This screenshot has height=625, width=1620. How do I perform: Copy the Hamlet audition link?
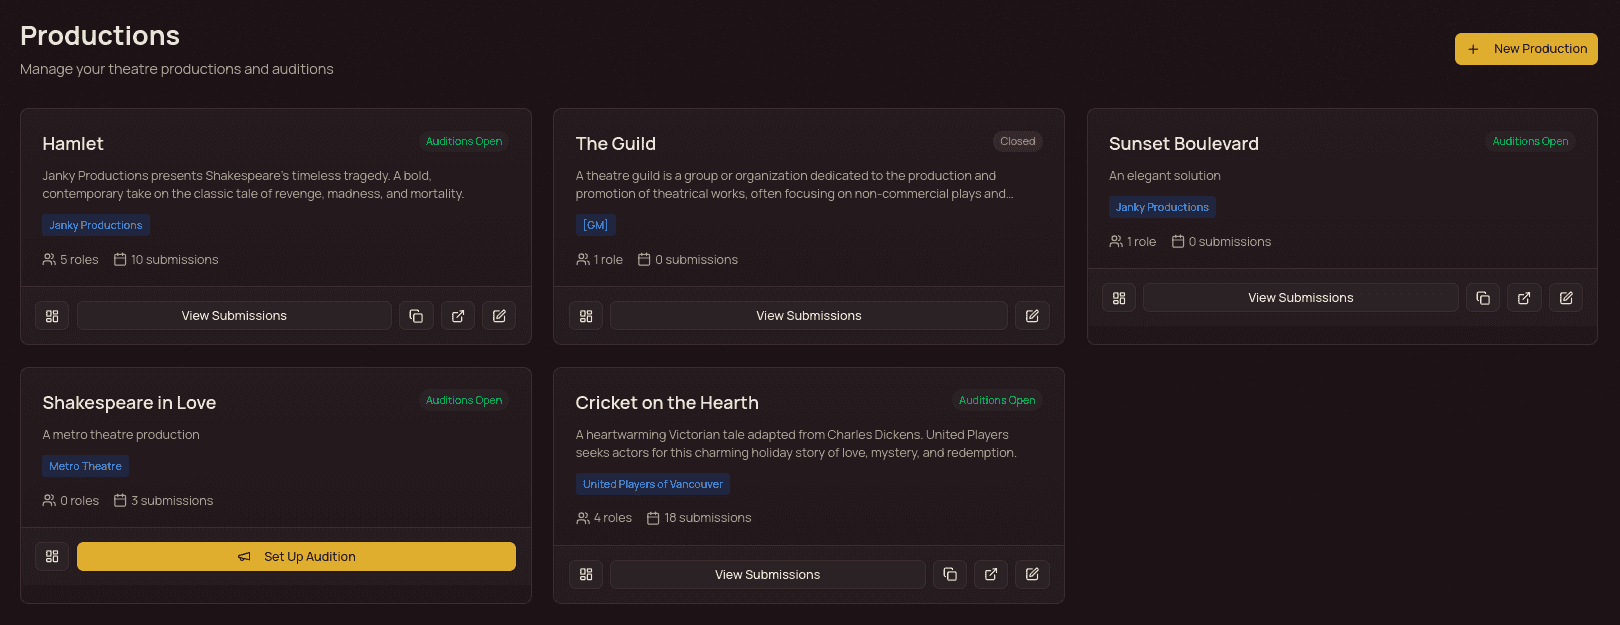(416, 316)
